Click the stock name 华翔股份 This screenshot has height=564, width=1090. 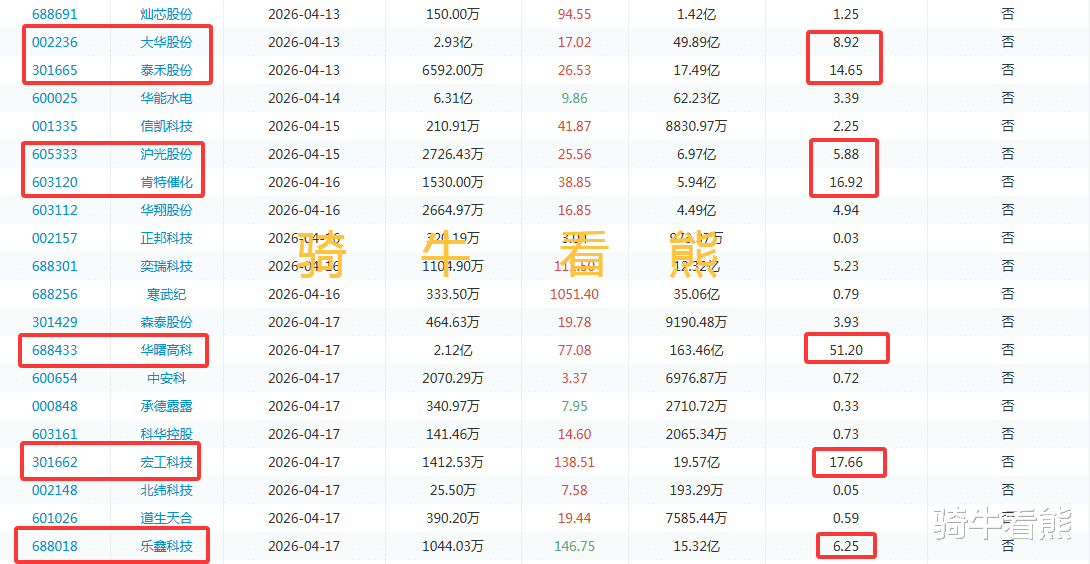(x=166, y=210)
